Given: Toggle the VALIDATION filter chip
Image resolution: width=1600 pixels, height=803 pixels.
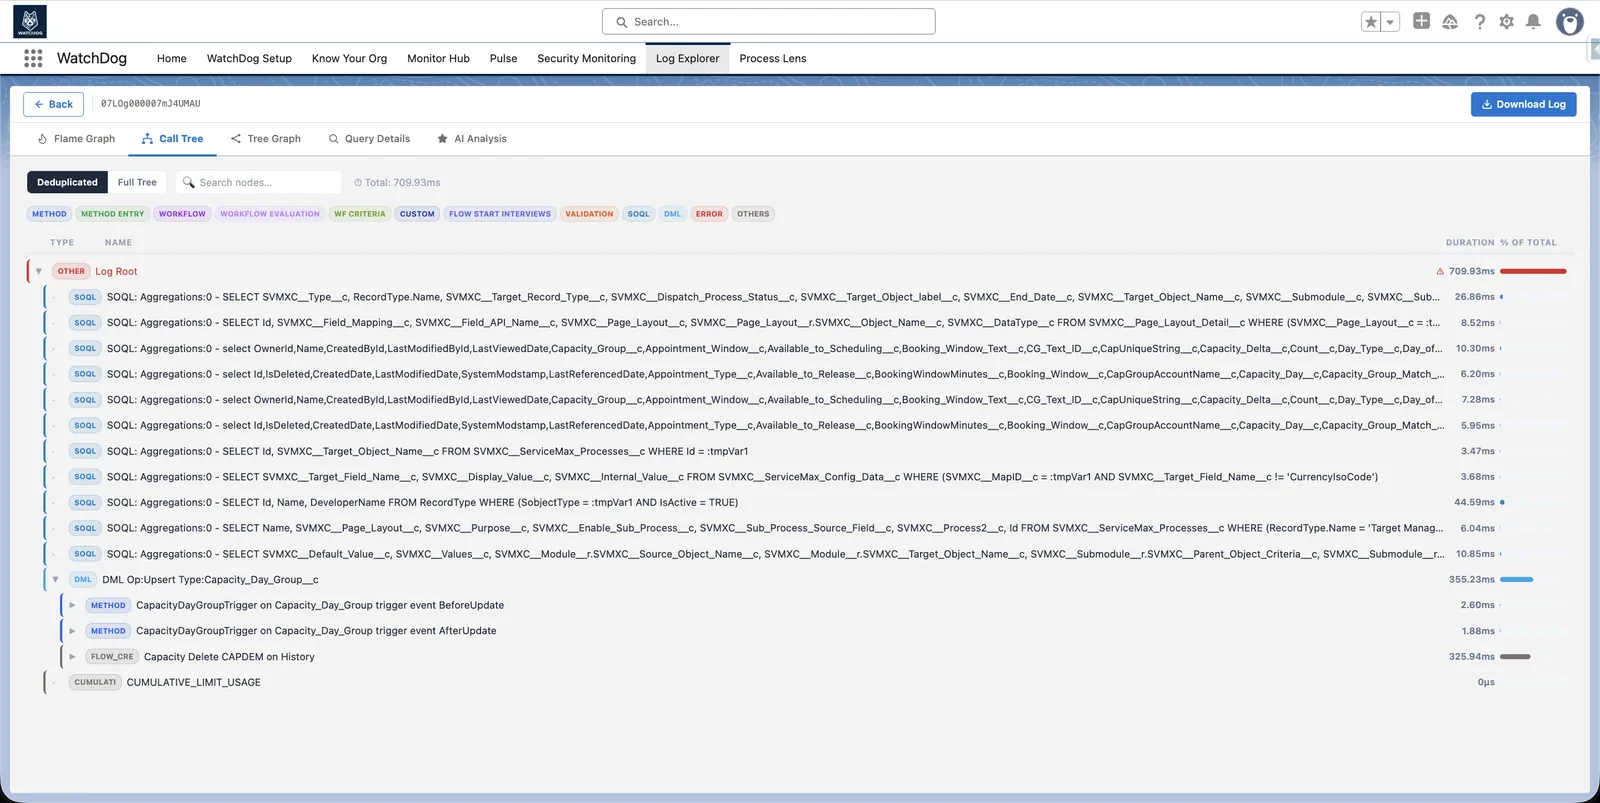Looking at the screenshot, I should (589, 214).
